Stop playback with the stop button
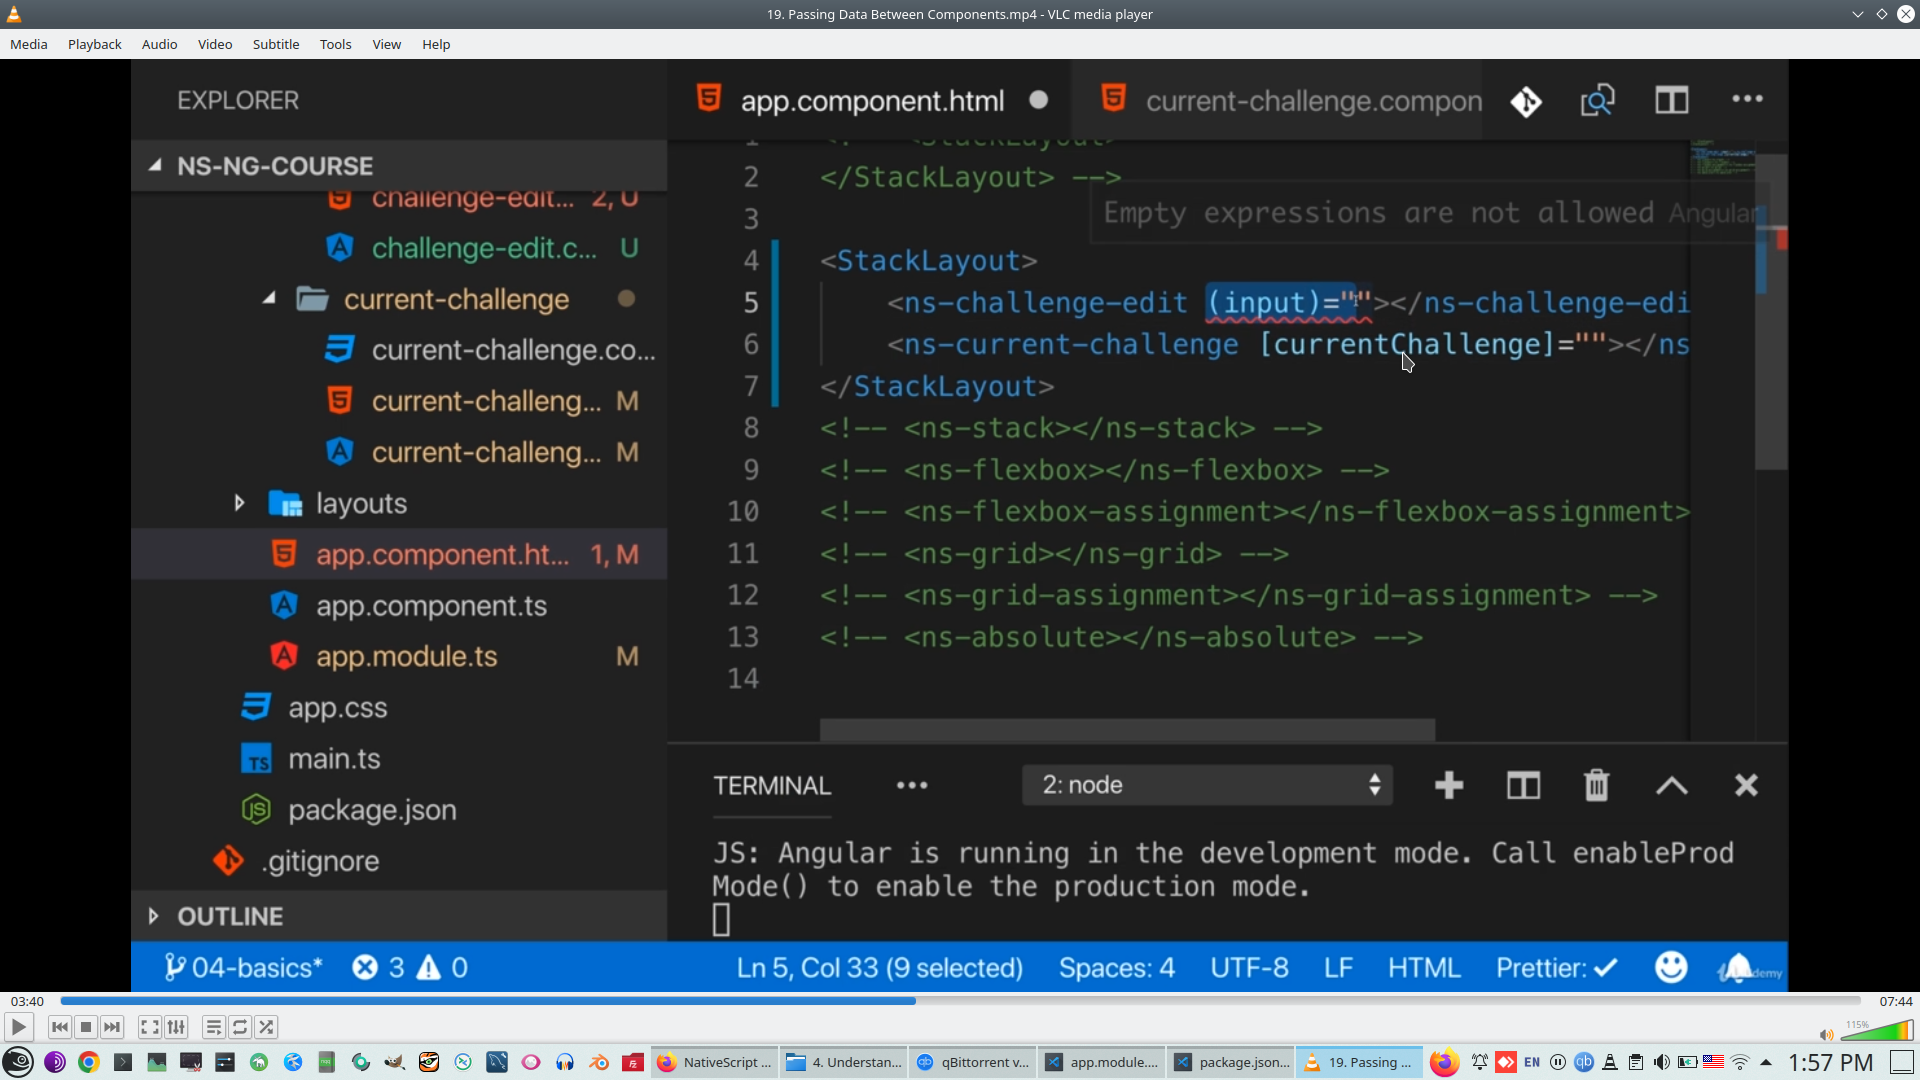 click(86, 1027)
